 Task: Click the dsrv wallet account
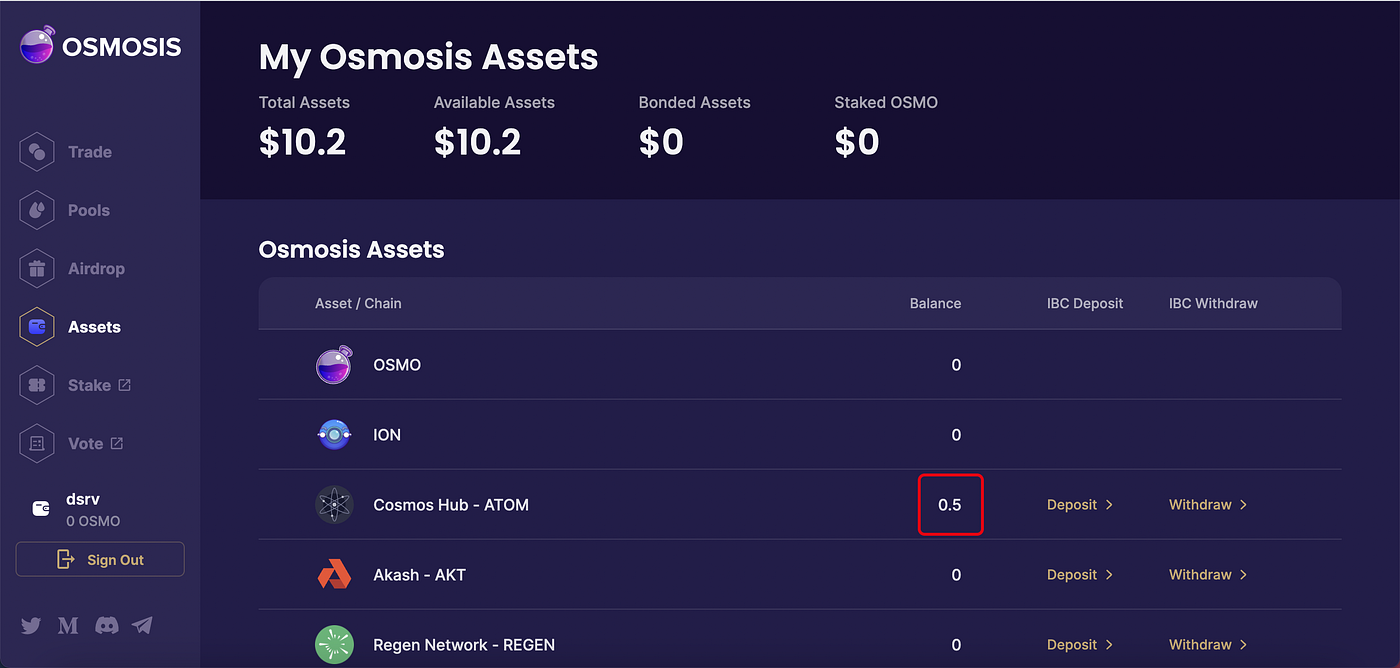(x=82, y=509)
